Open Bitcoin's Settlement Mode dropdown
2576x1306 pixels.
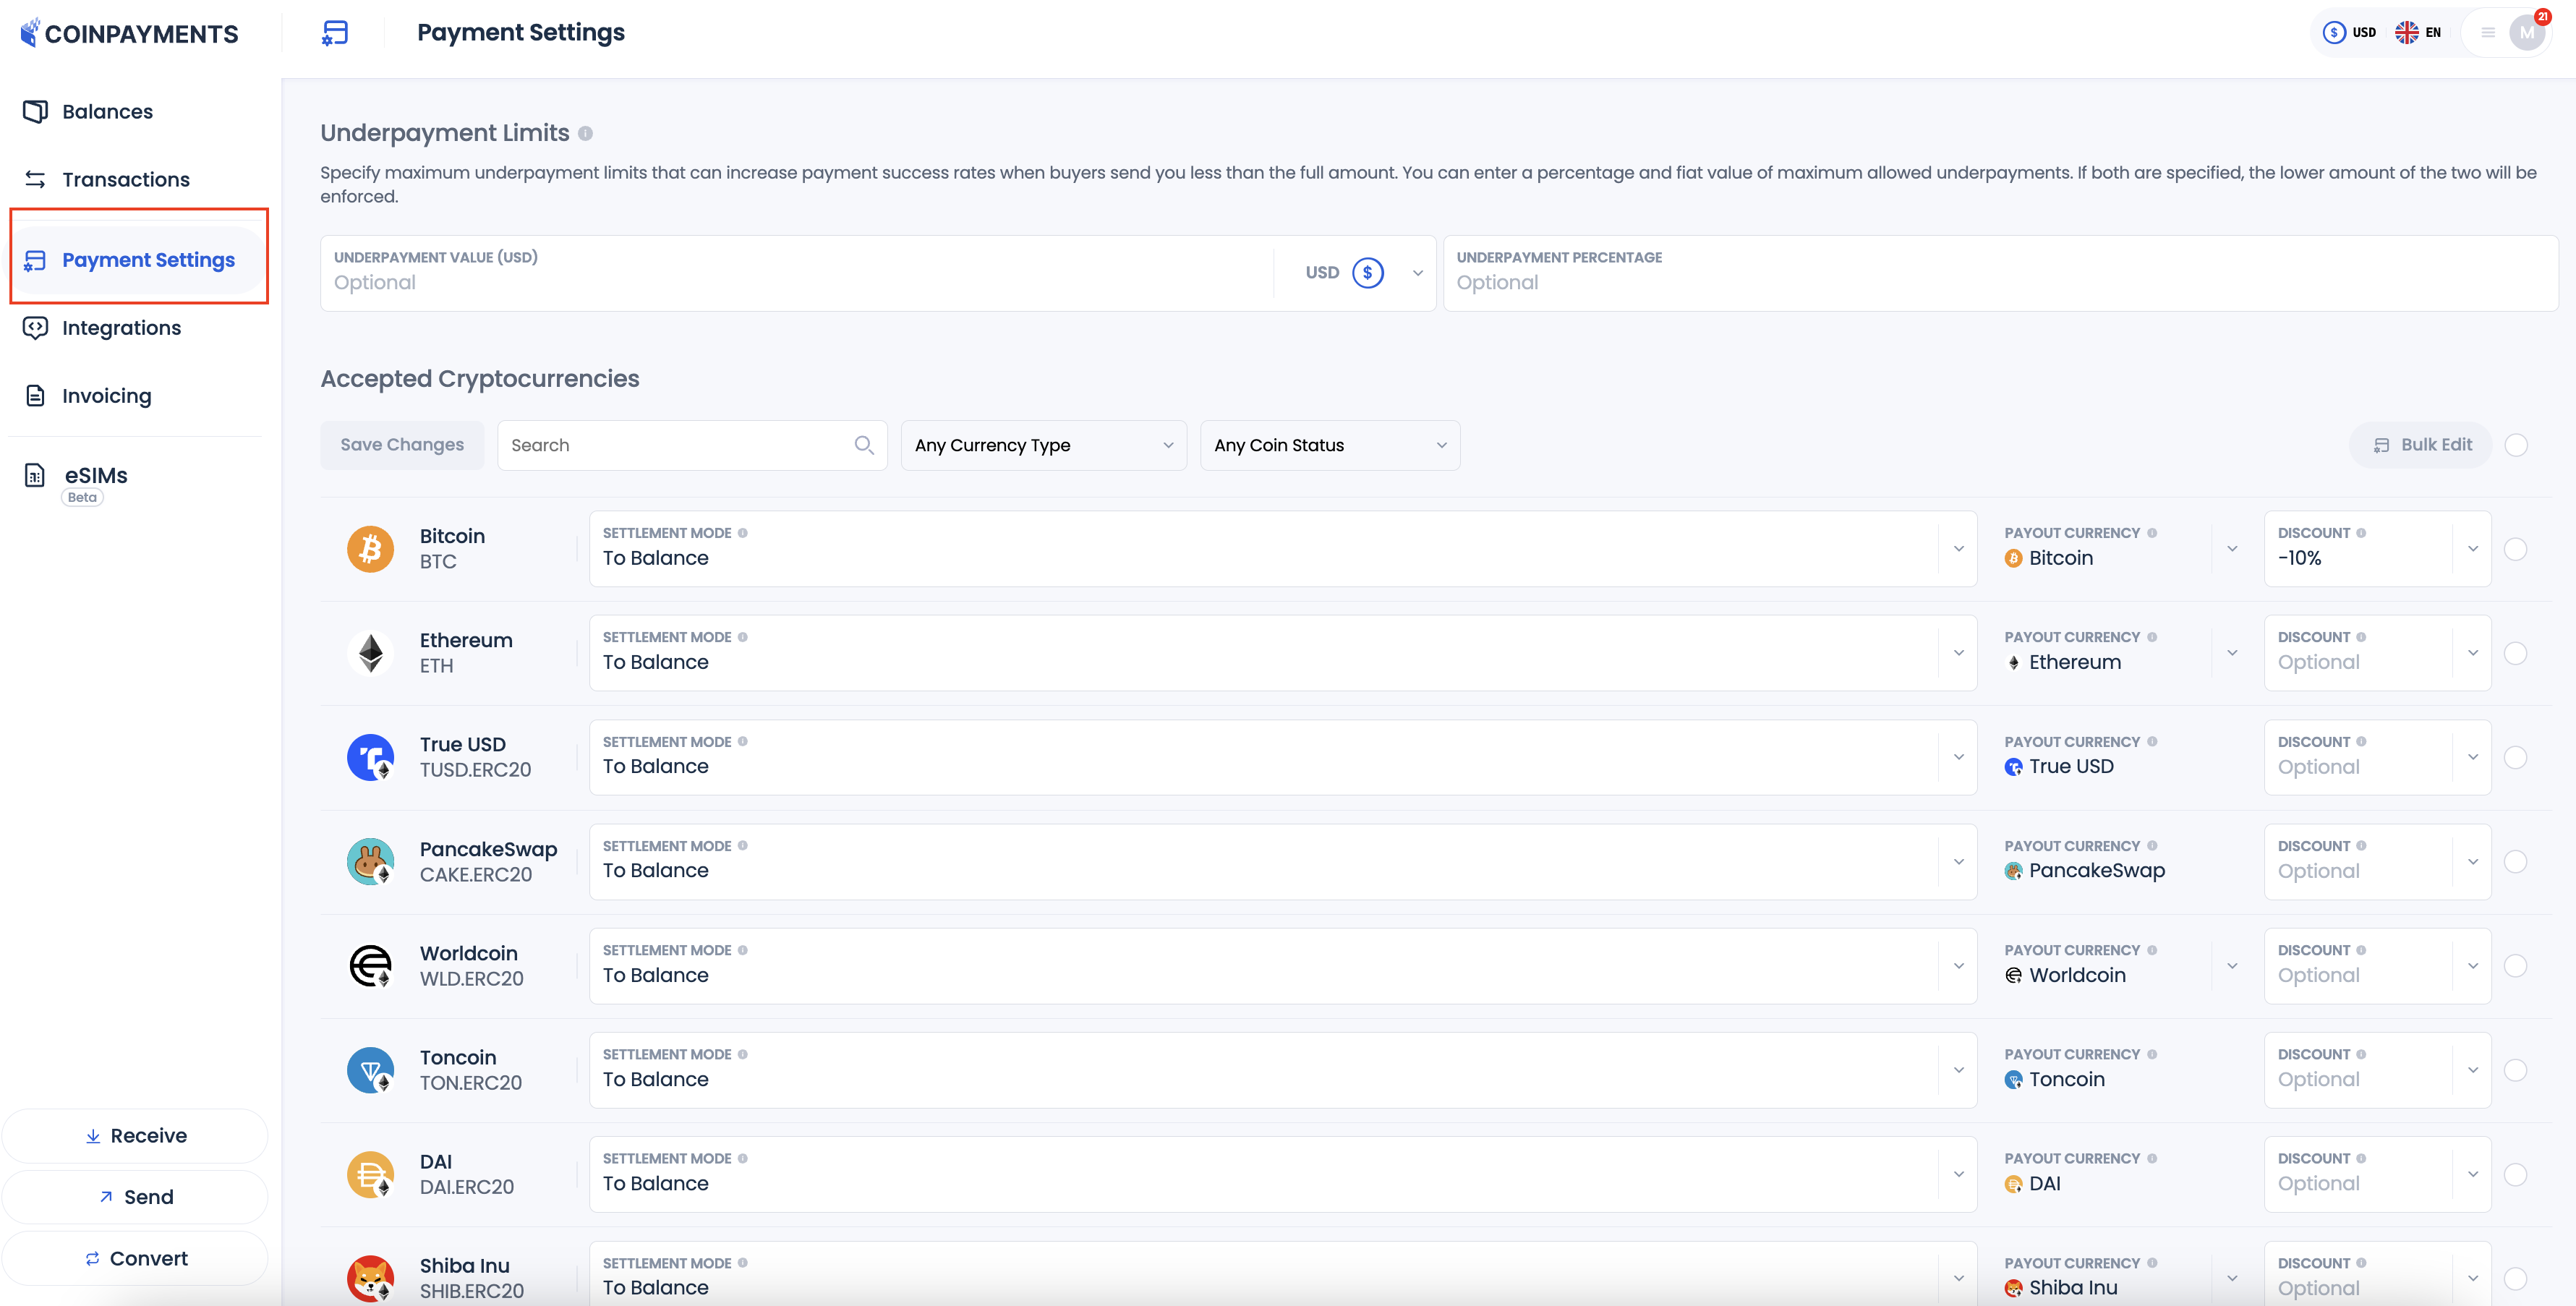(1958, 549)
